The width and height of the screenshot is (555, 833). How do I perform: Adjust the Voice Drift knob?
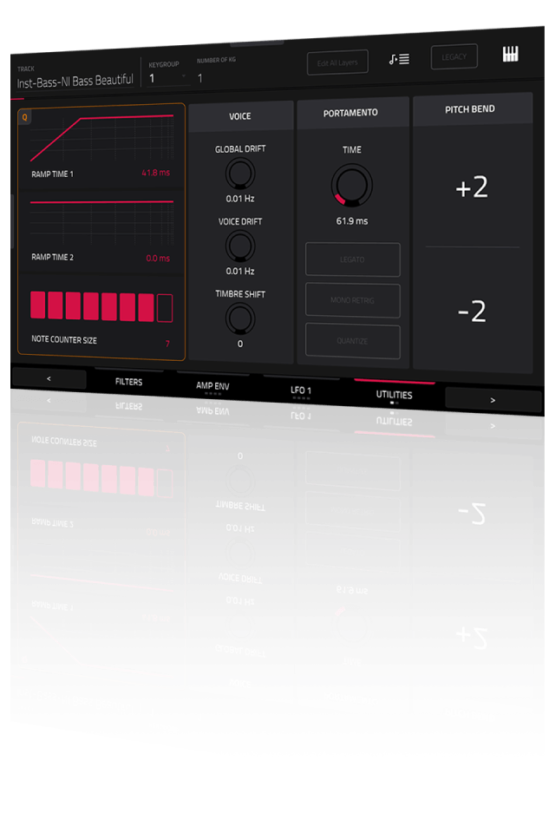tap(240, 246)
